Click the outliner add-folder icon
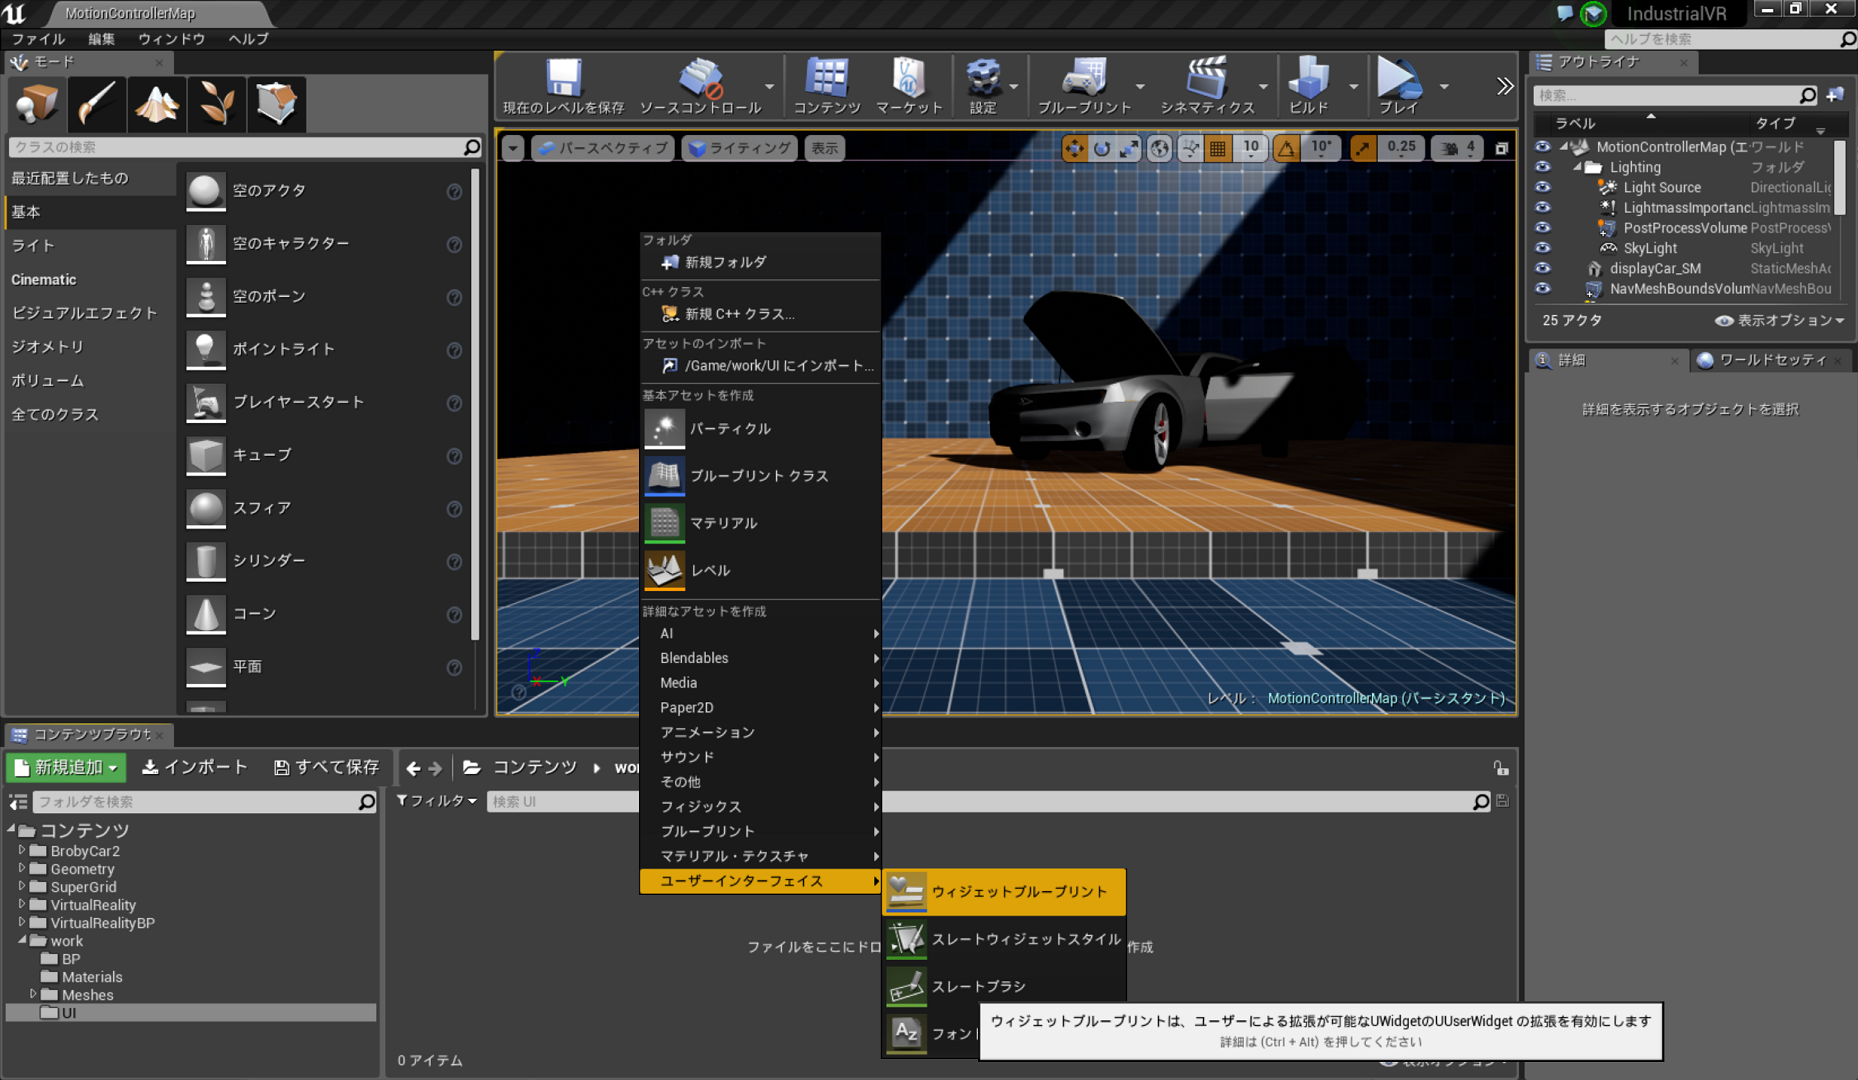Viewport: 1858px width, 1080px height. point(1835,95)
